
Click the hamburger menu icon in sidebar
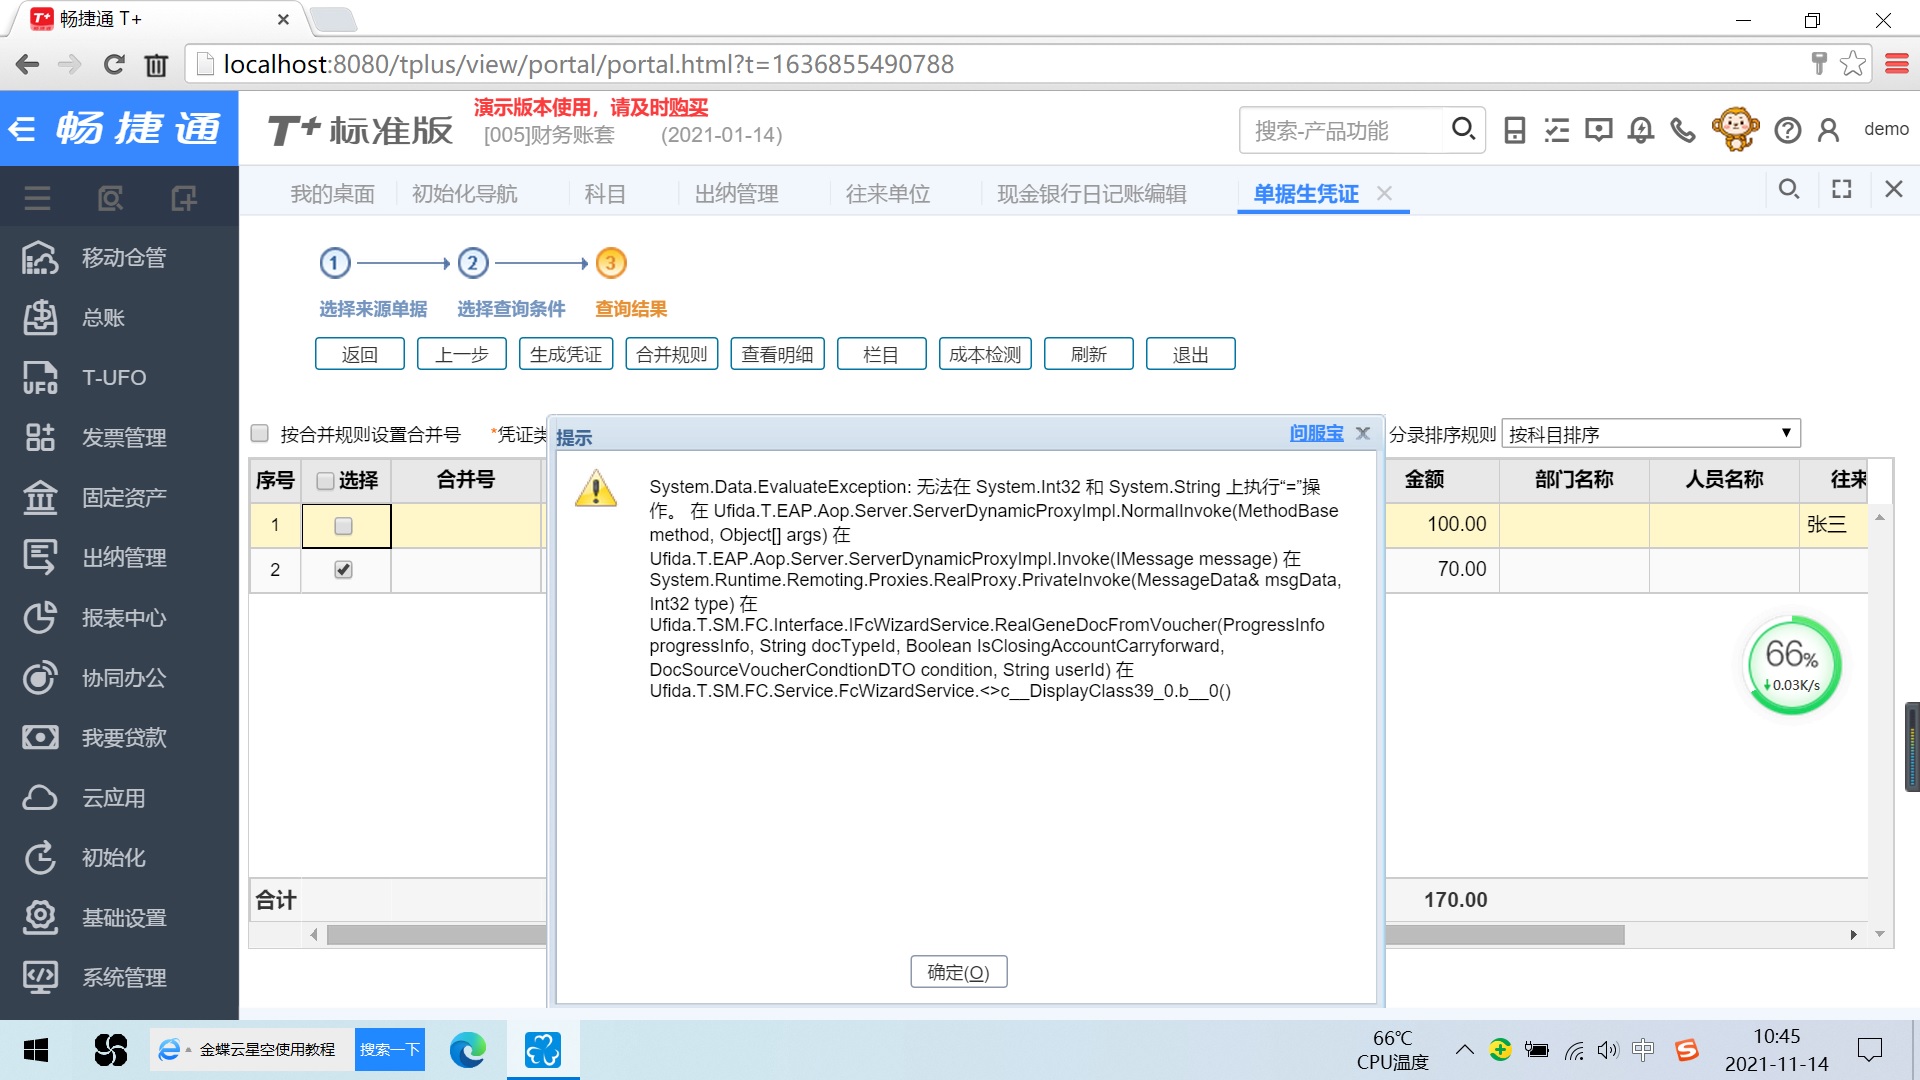[37, 198]
